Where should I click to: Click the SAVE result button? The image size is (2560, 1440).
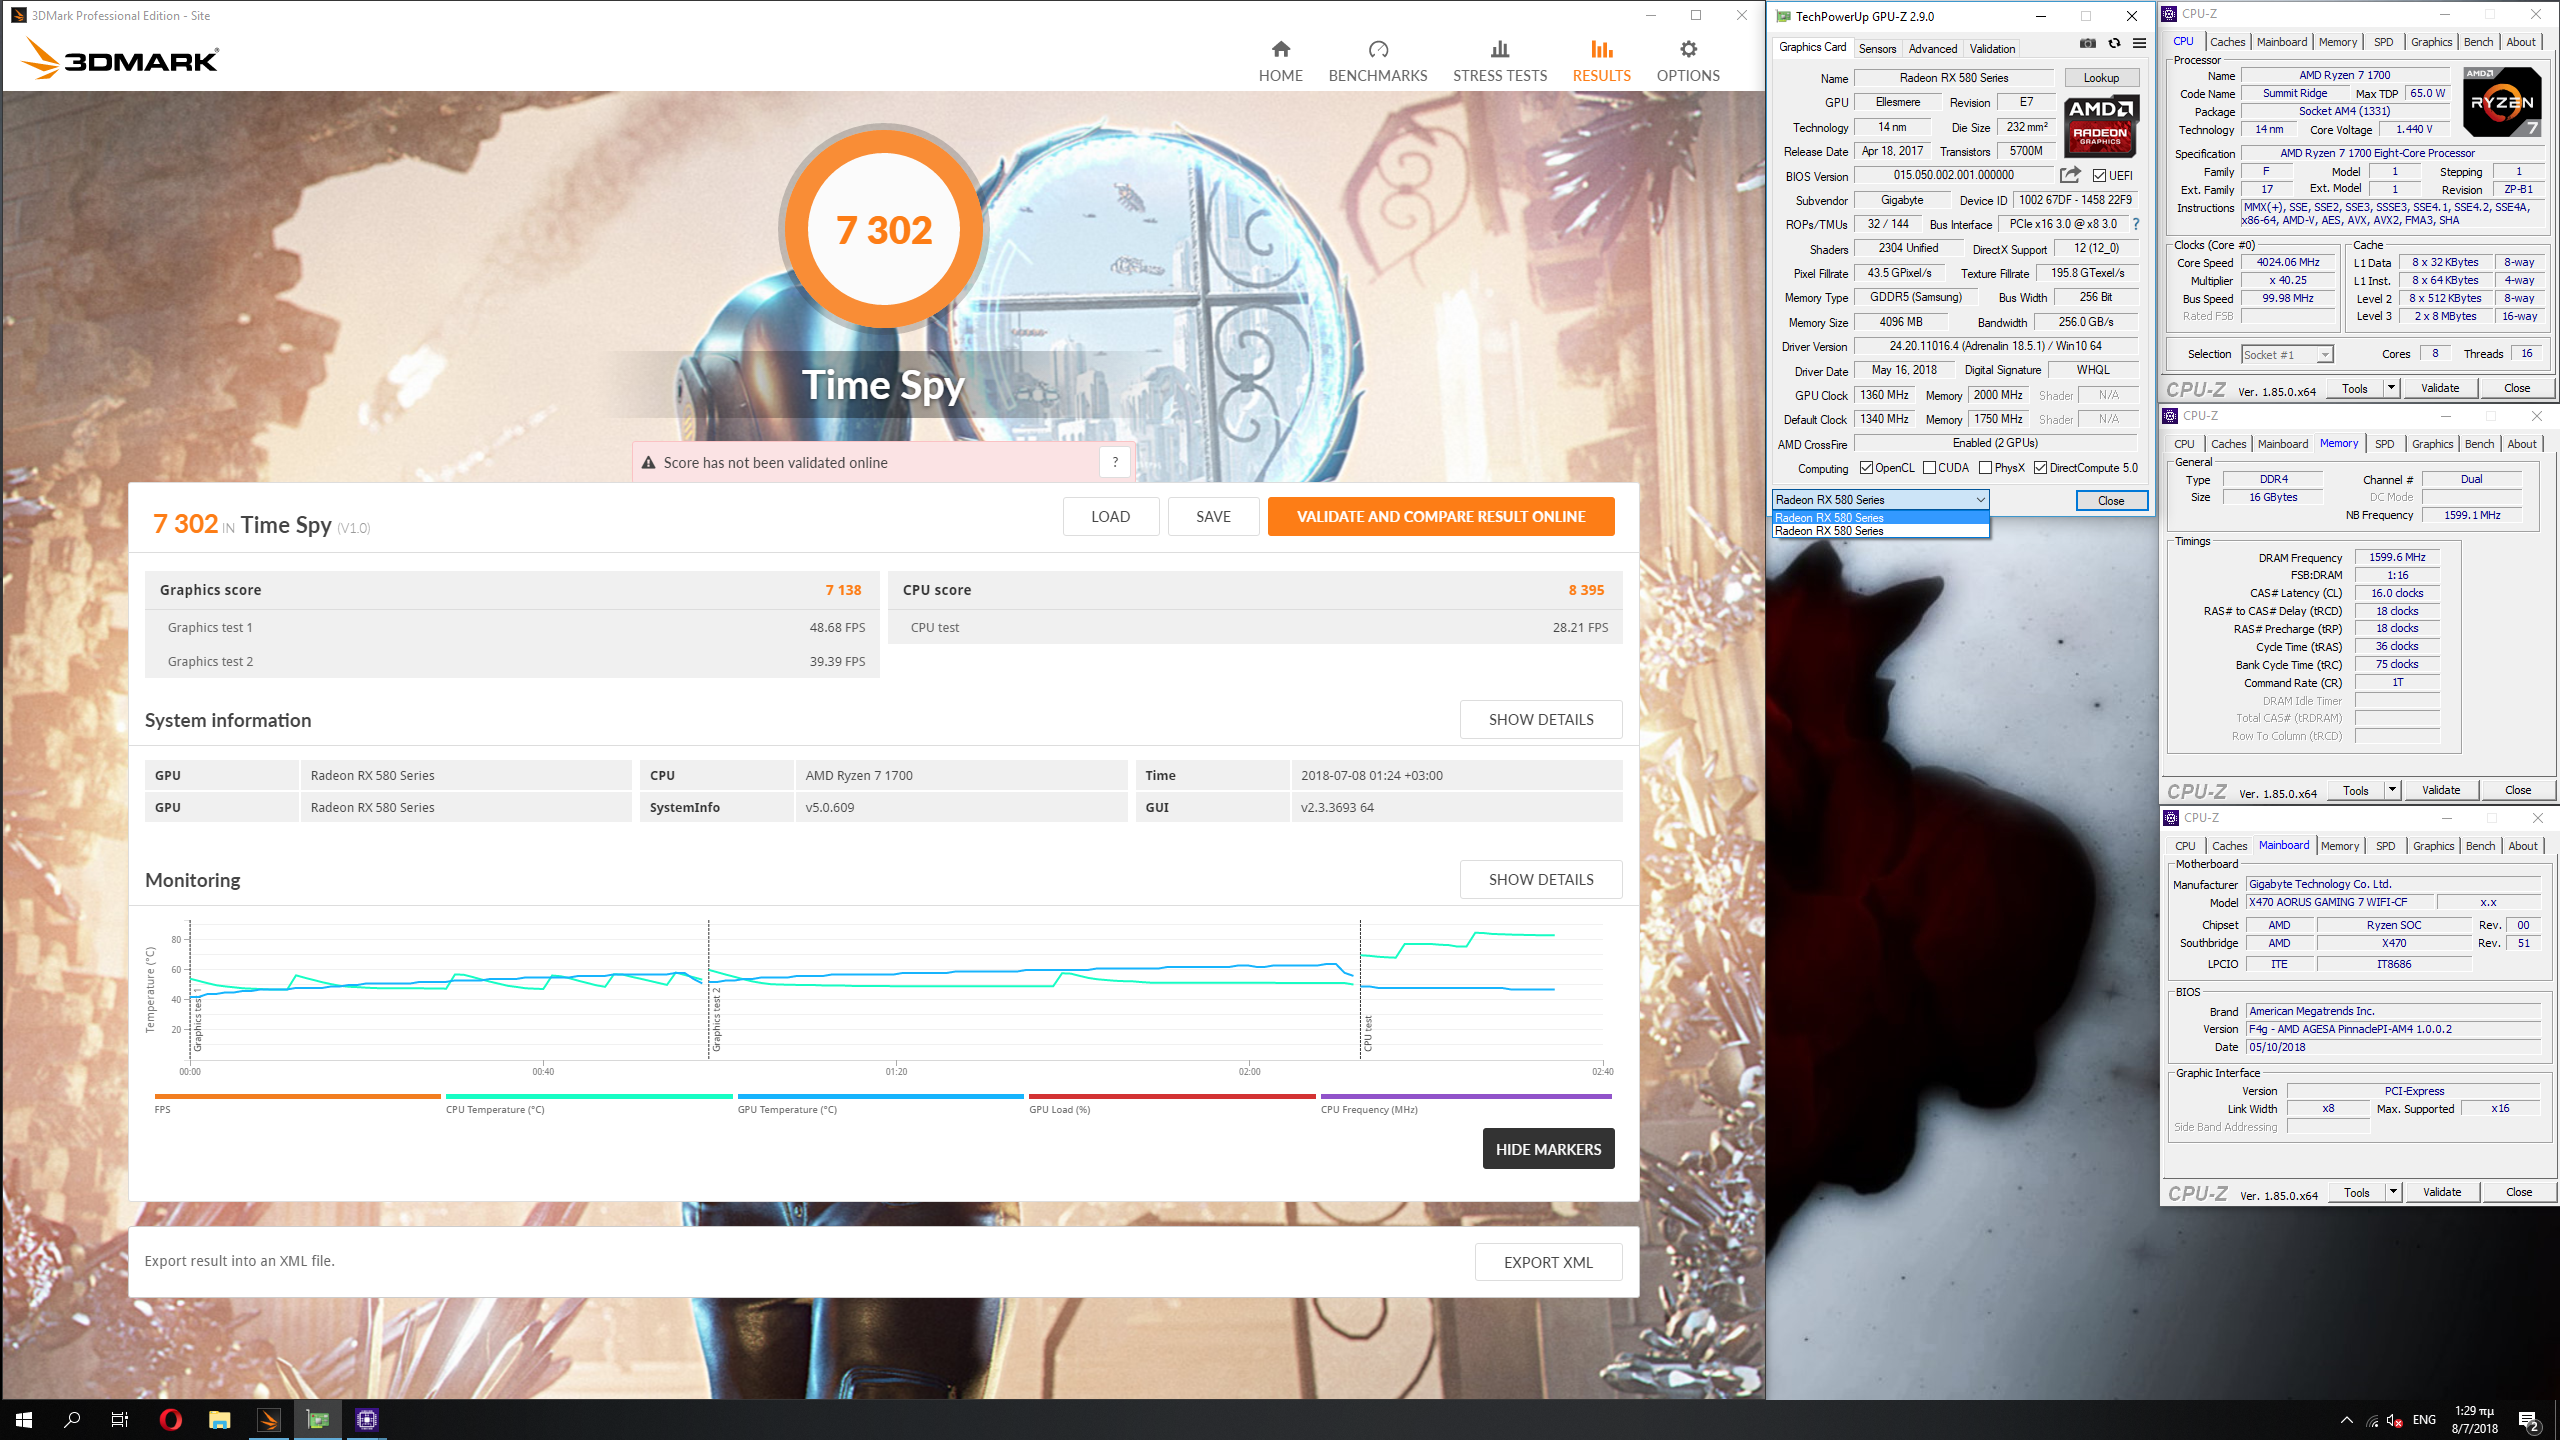[1213, 516]
